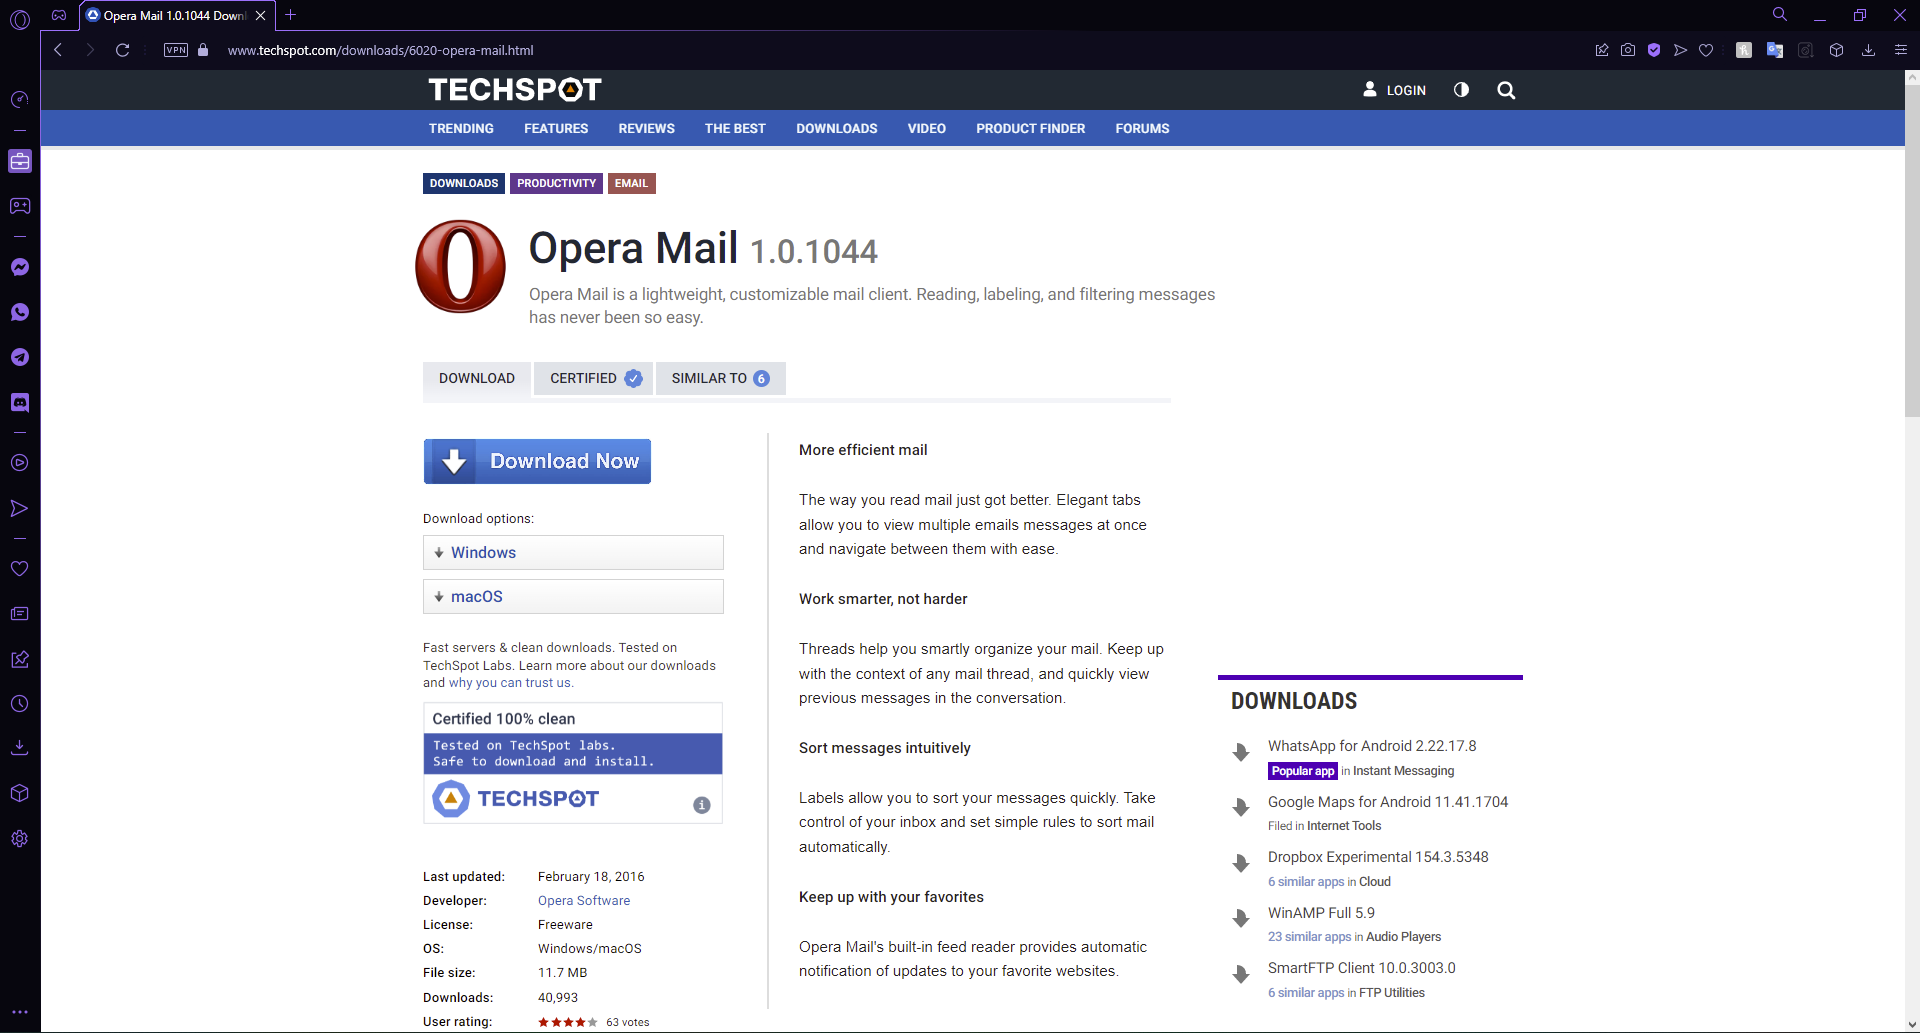Close the Opera Mail tab
Image resolution: width=1920 pixels, height=1033 pixels.
tap(260, 16)
